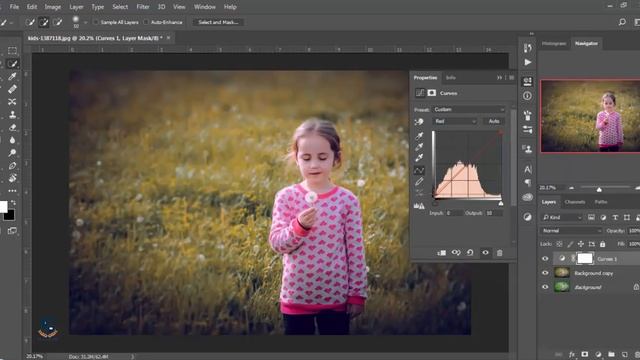The height and width of the screenshot is (360, 640).
Task: Toggle Curves adjustment visibility eye in Properties
Action: coord(485,253)
